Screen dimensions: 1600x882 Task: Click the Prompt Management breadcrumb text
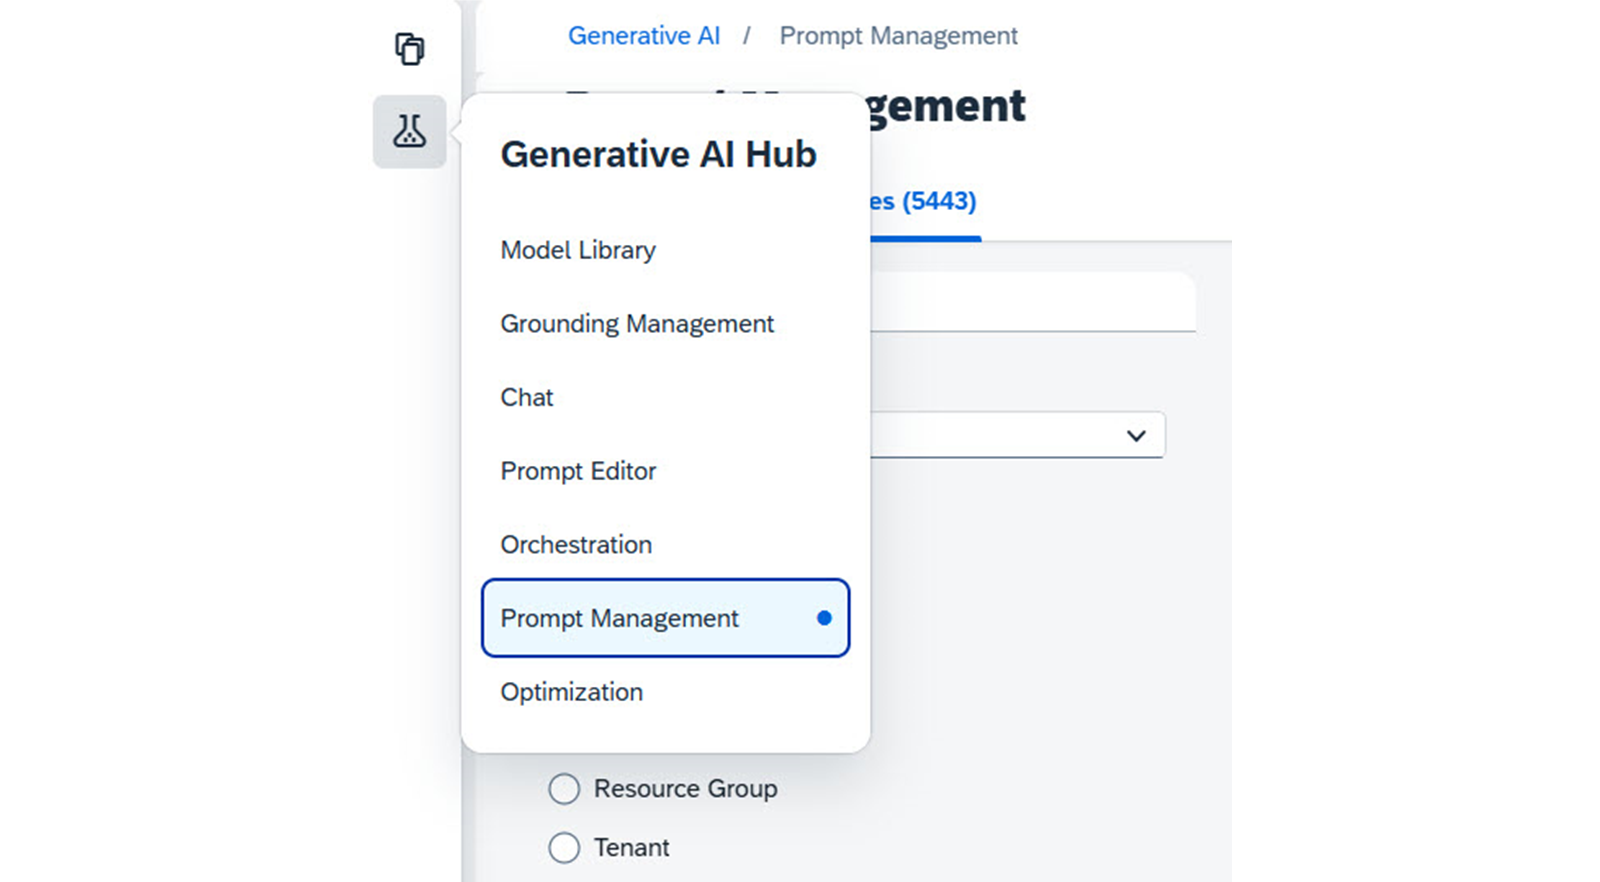[x=898, y=36]
